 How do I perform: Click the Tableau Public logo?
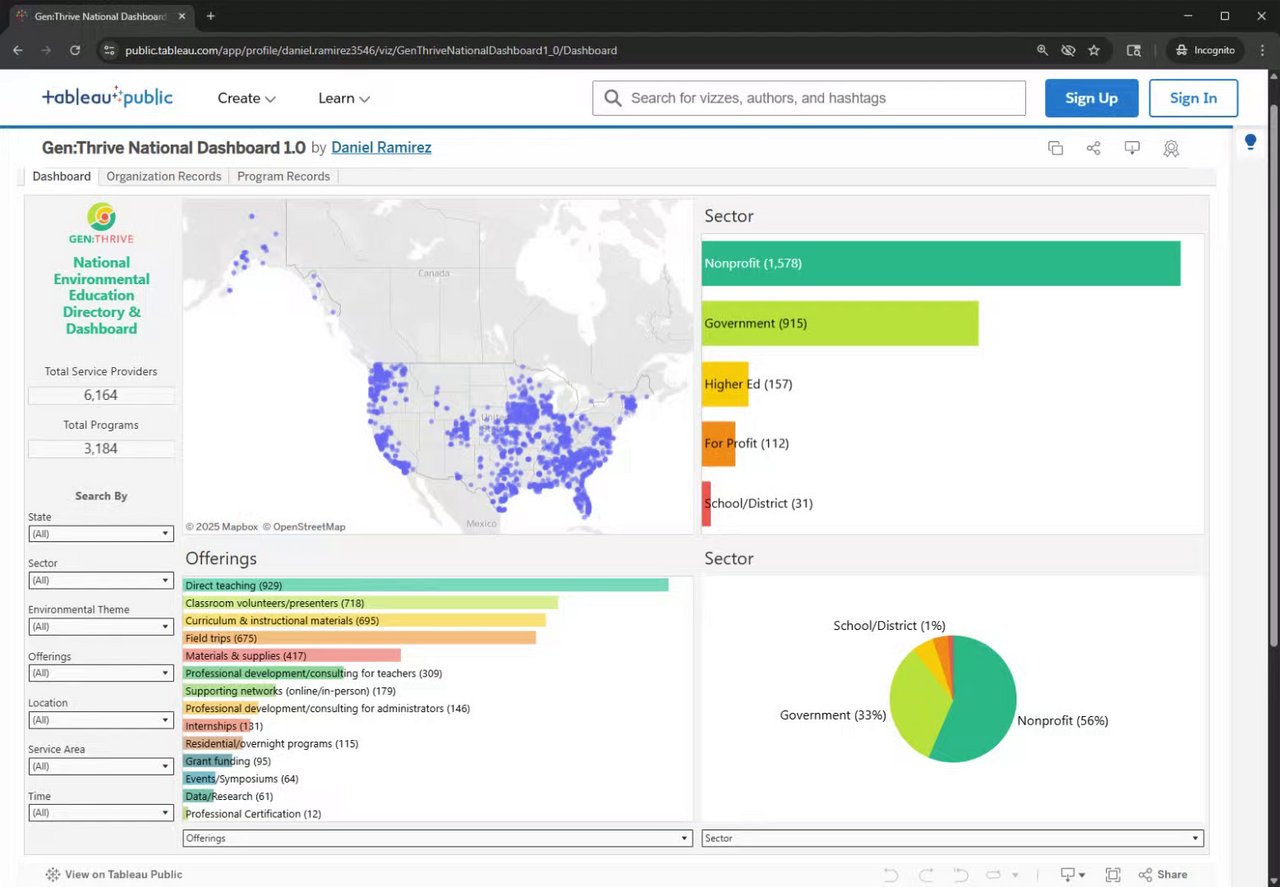[107, 97]
